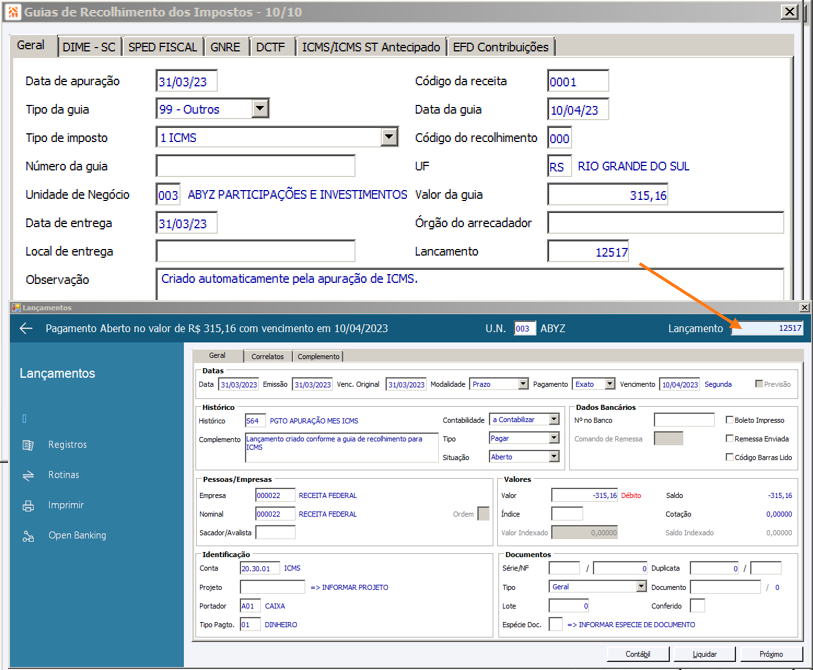The height and width of the screenshot is (670, 813).
Task: Expand the Tipo da guia dropdown
Action: click(260, 109)
